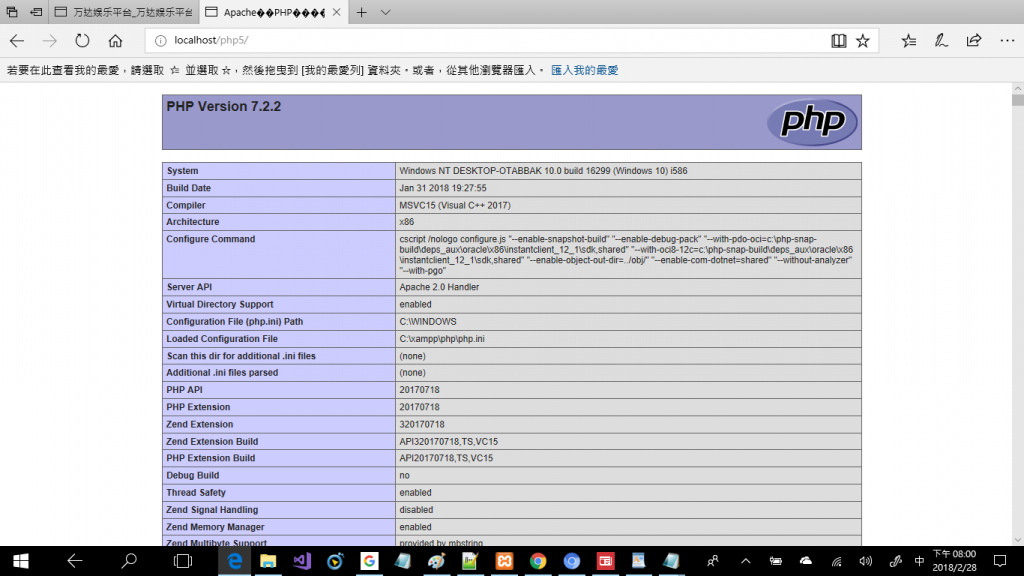Click the 'Loaded Configuration File' row label

[221, 339]
